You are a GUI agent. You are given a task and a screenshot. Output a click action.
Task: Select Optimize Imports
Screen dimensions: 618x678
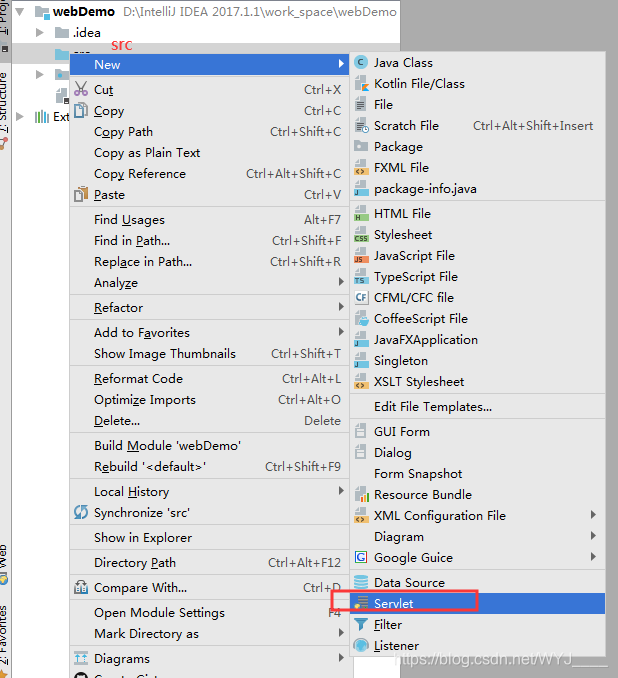click(x=209, y=400)
